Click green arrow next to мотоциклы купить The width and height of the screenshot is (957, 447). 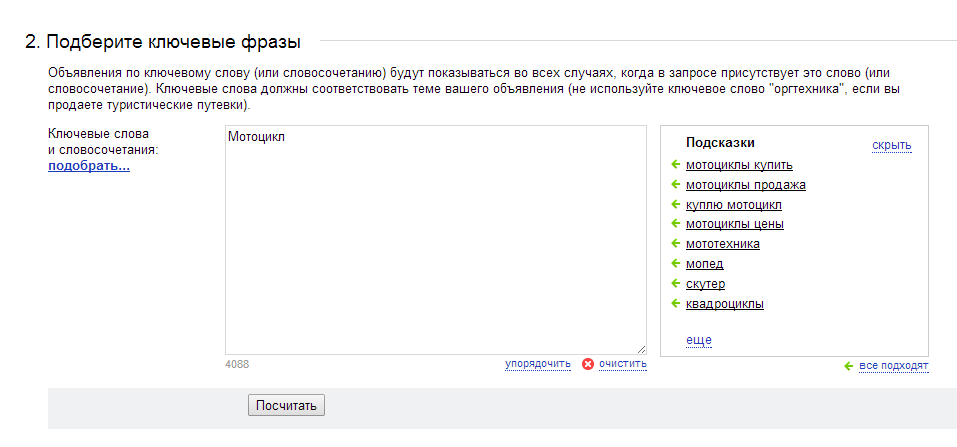675,164
